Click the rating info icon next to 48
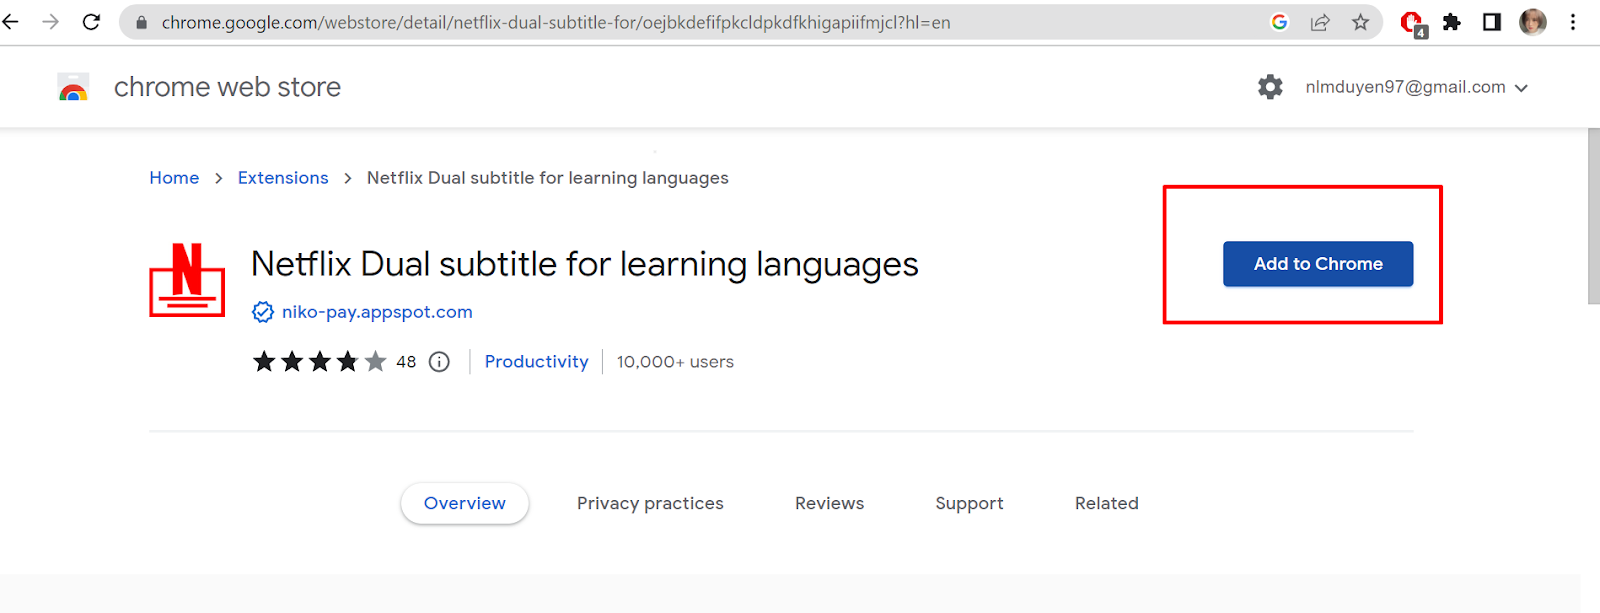The width and height of the screenshot is (1600, 613). [439, 362]
